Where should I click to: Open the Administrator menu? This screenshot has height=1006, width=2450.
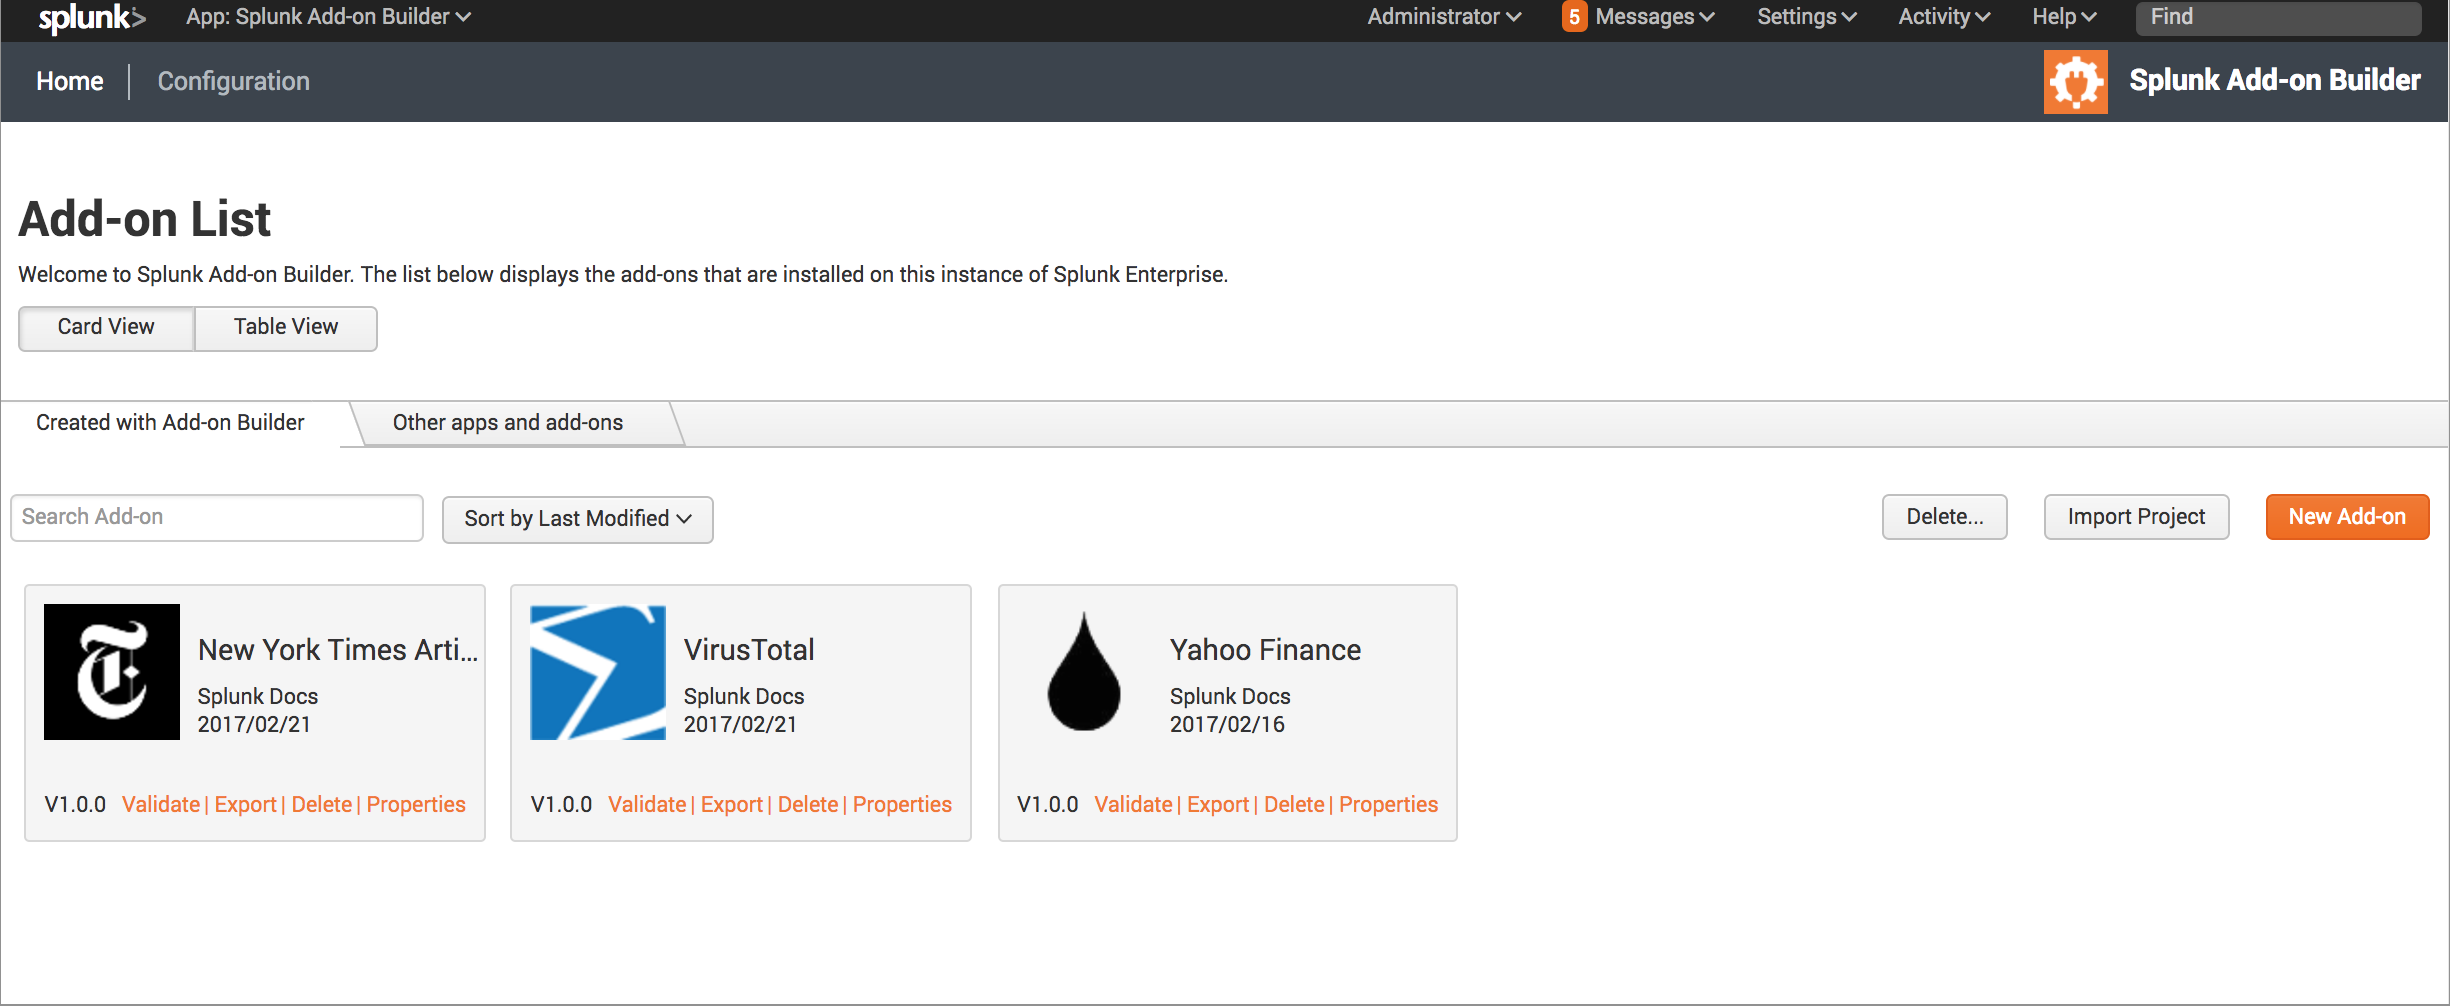(1444, 17)
